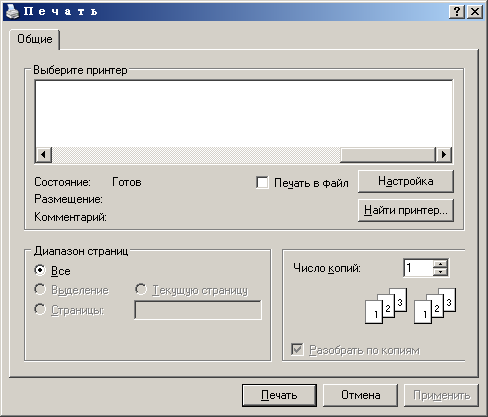Click the Число копий input field
The image size is (488, 417).
418,268
